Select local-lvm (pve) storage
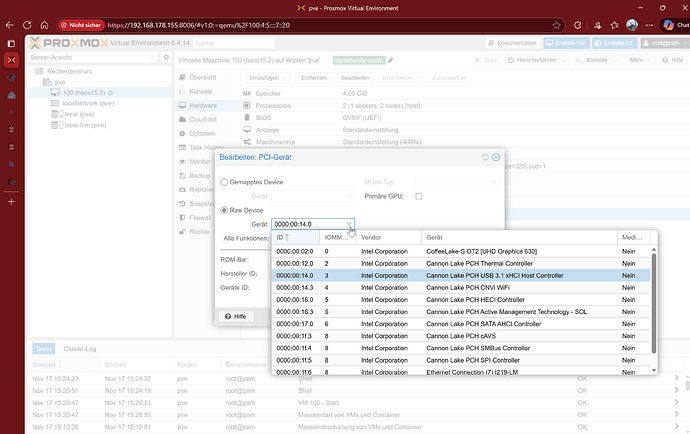This screenshot has width=690, height=434. [x=85, y=125]
